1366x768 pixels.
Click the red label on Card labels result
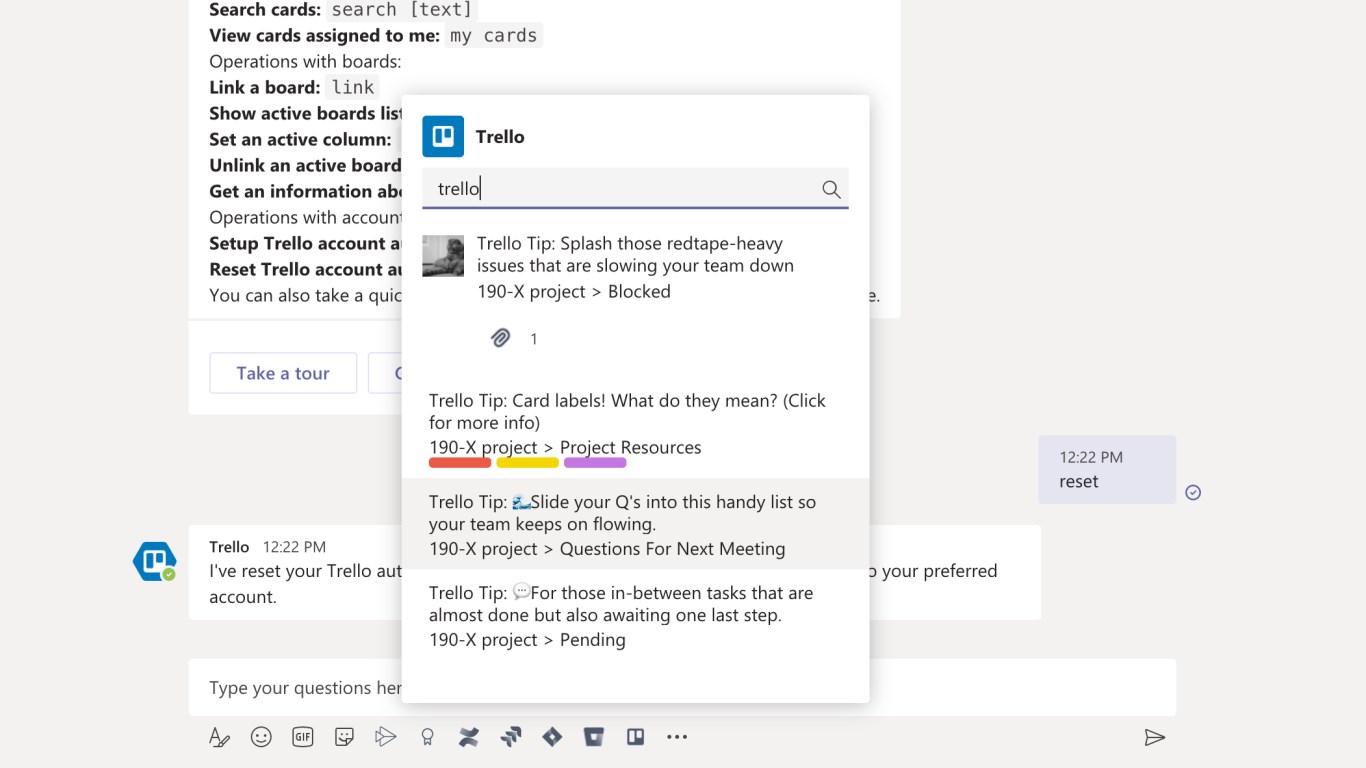click(460, 463)
